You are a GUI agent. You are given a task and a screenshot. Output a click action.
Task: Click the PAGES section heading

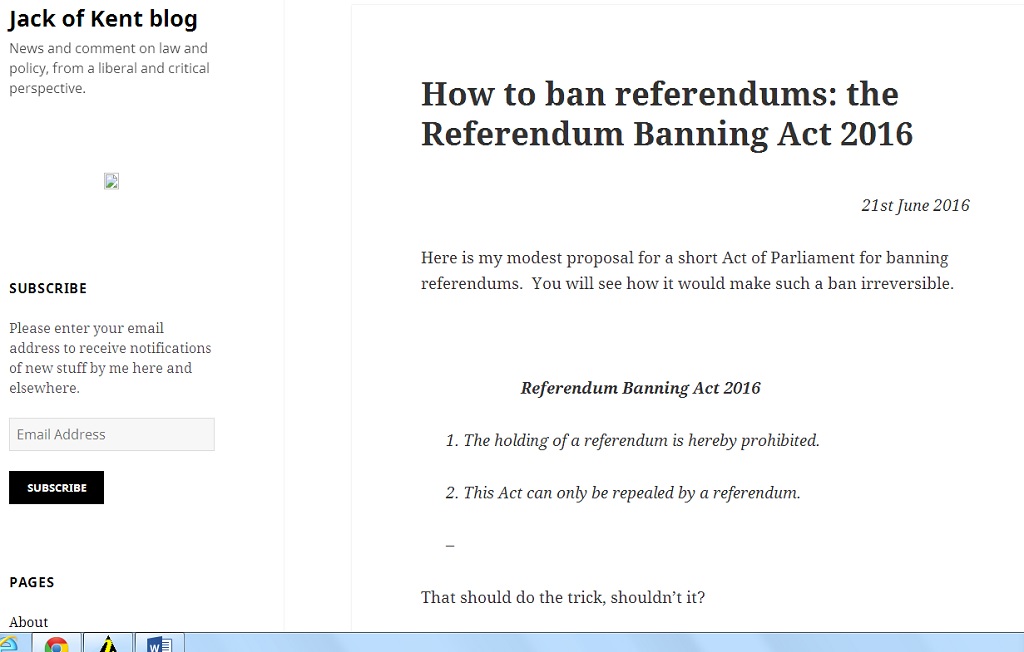[32, 582]
